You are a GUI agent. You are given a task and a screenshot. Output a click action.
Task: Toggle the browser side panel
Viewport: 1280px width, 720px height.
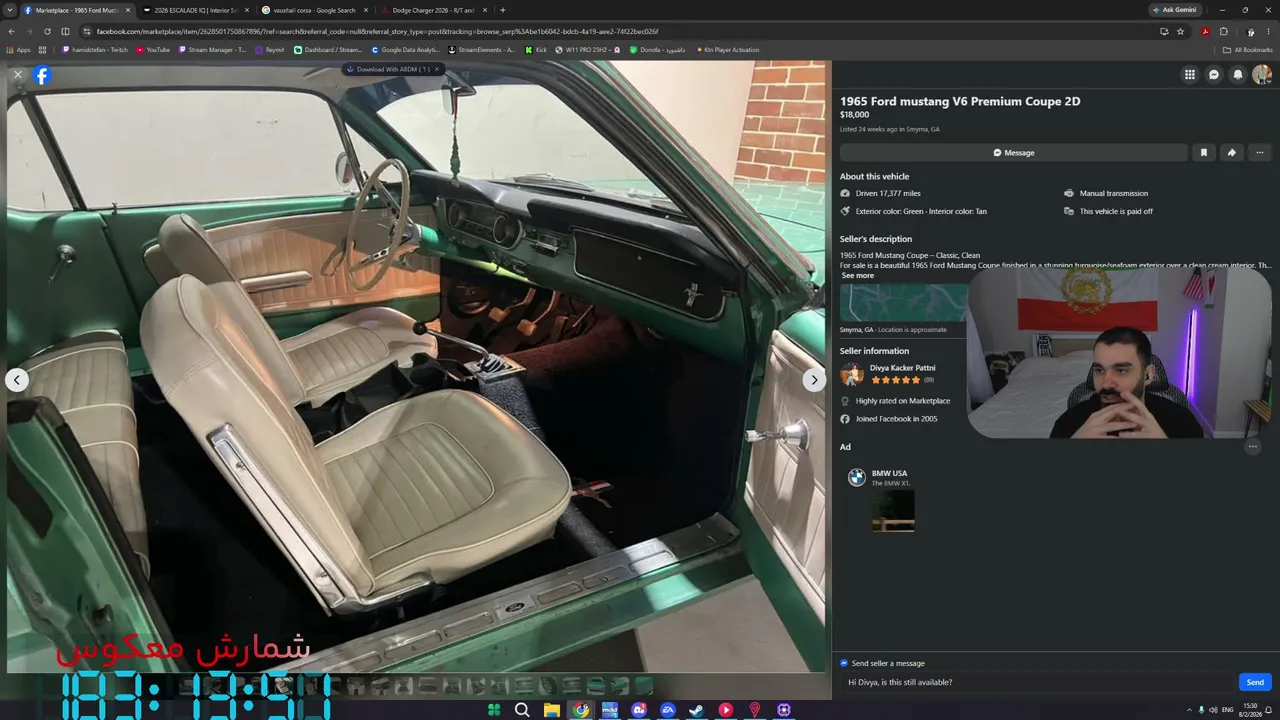(65, 31)
